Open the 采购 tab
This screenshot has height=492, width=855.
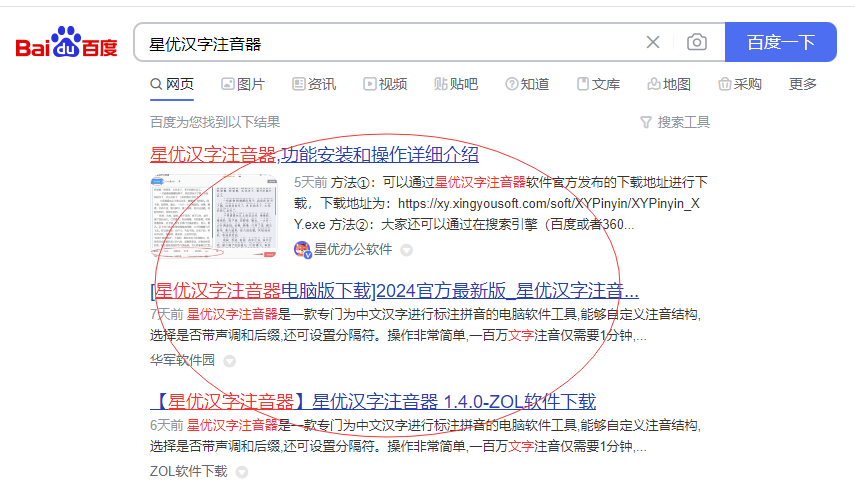(x=740, y=84)
